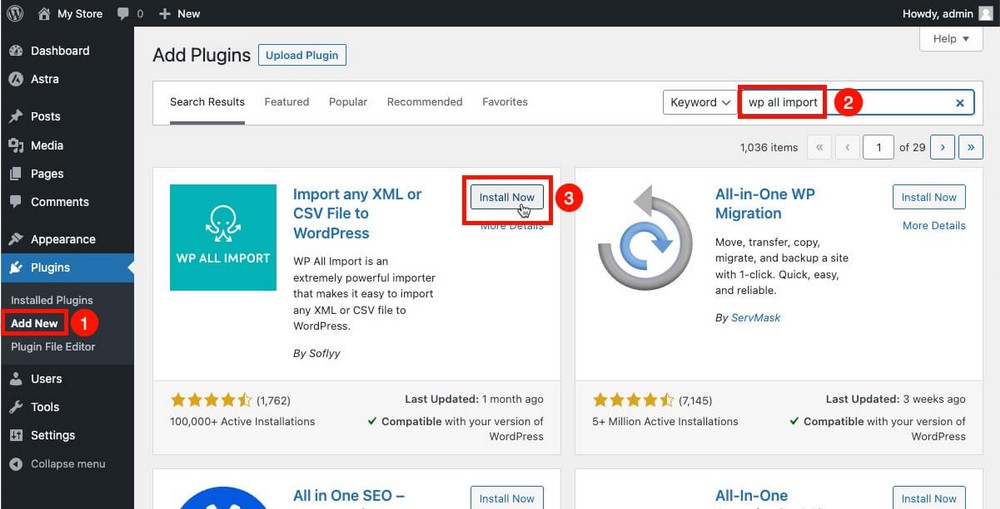Click Install Now for WP All Import
The width and height of the screenshot is (1000, 509).
click(508, 197)
